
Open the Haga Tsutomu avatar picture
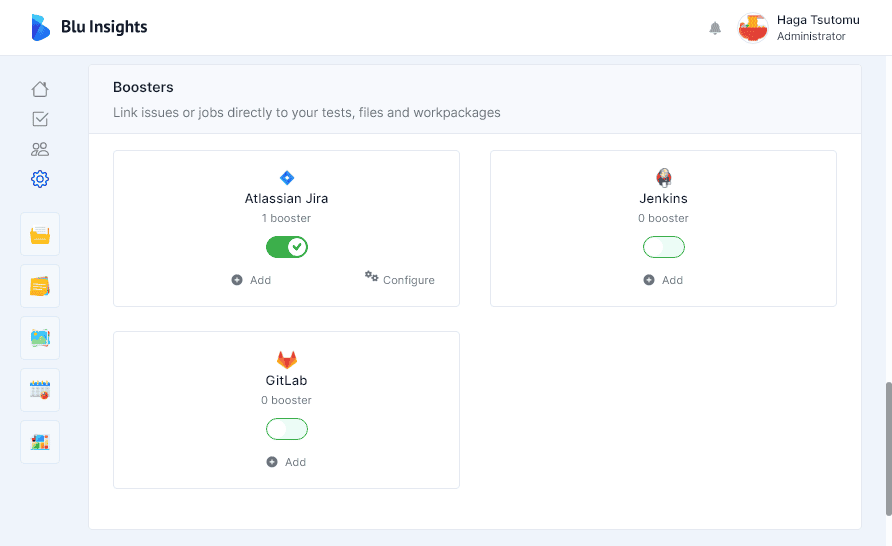pyautogui.click(x=753, y=28)
